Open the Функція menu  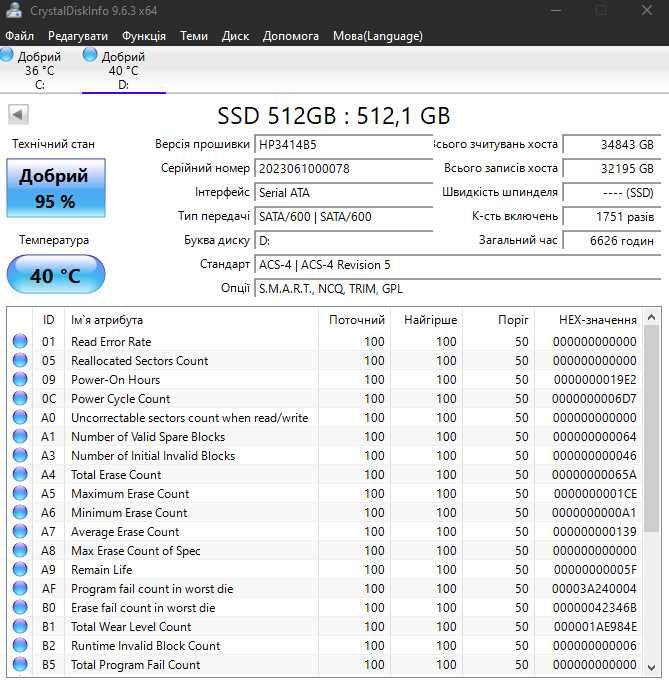tap(144, 36)
